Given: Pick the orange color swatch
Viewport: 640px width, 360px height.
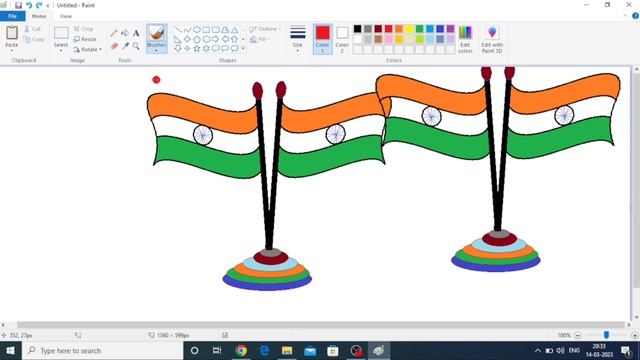Looking at the screenshot, I should coord(399,29).
